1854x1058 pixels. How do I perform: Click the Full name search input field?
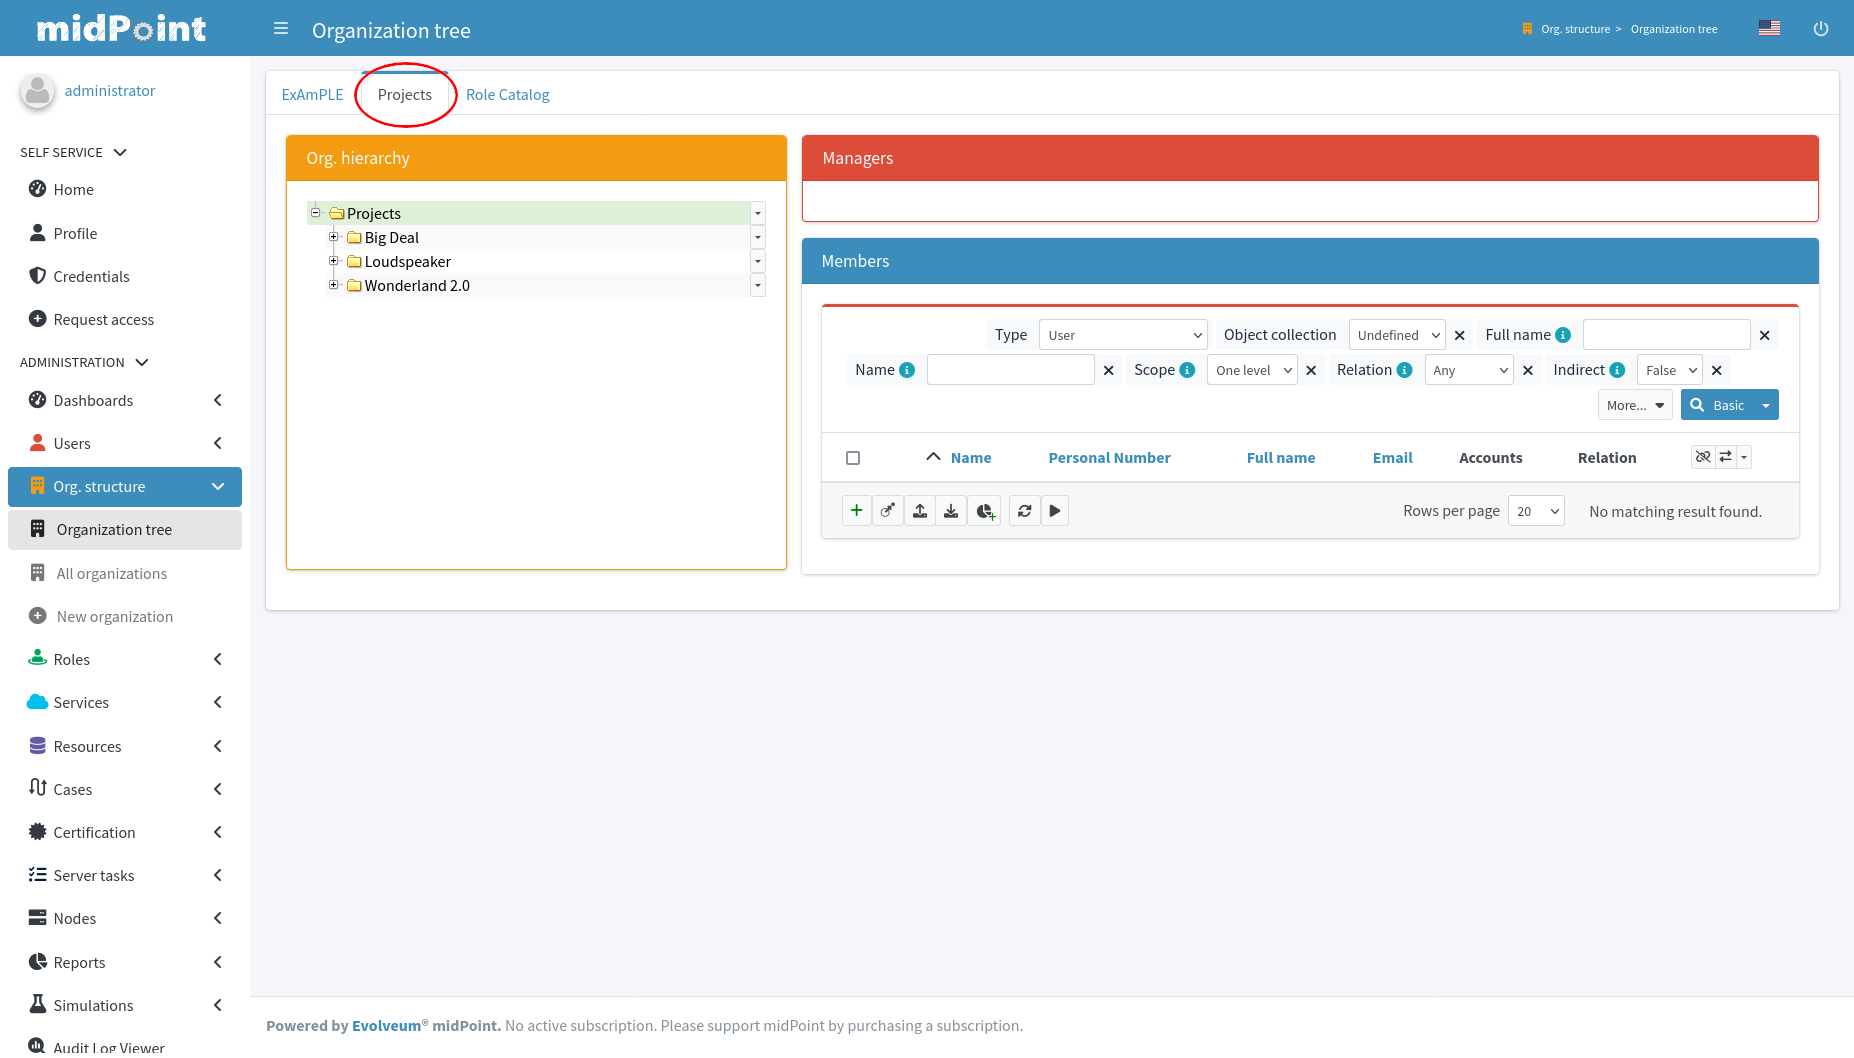point(1666,335)
